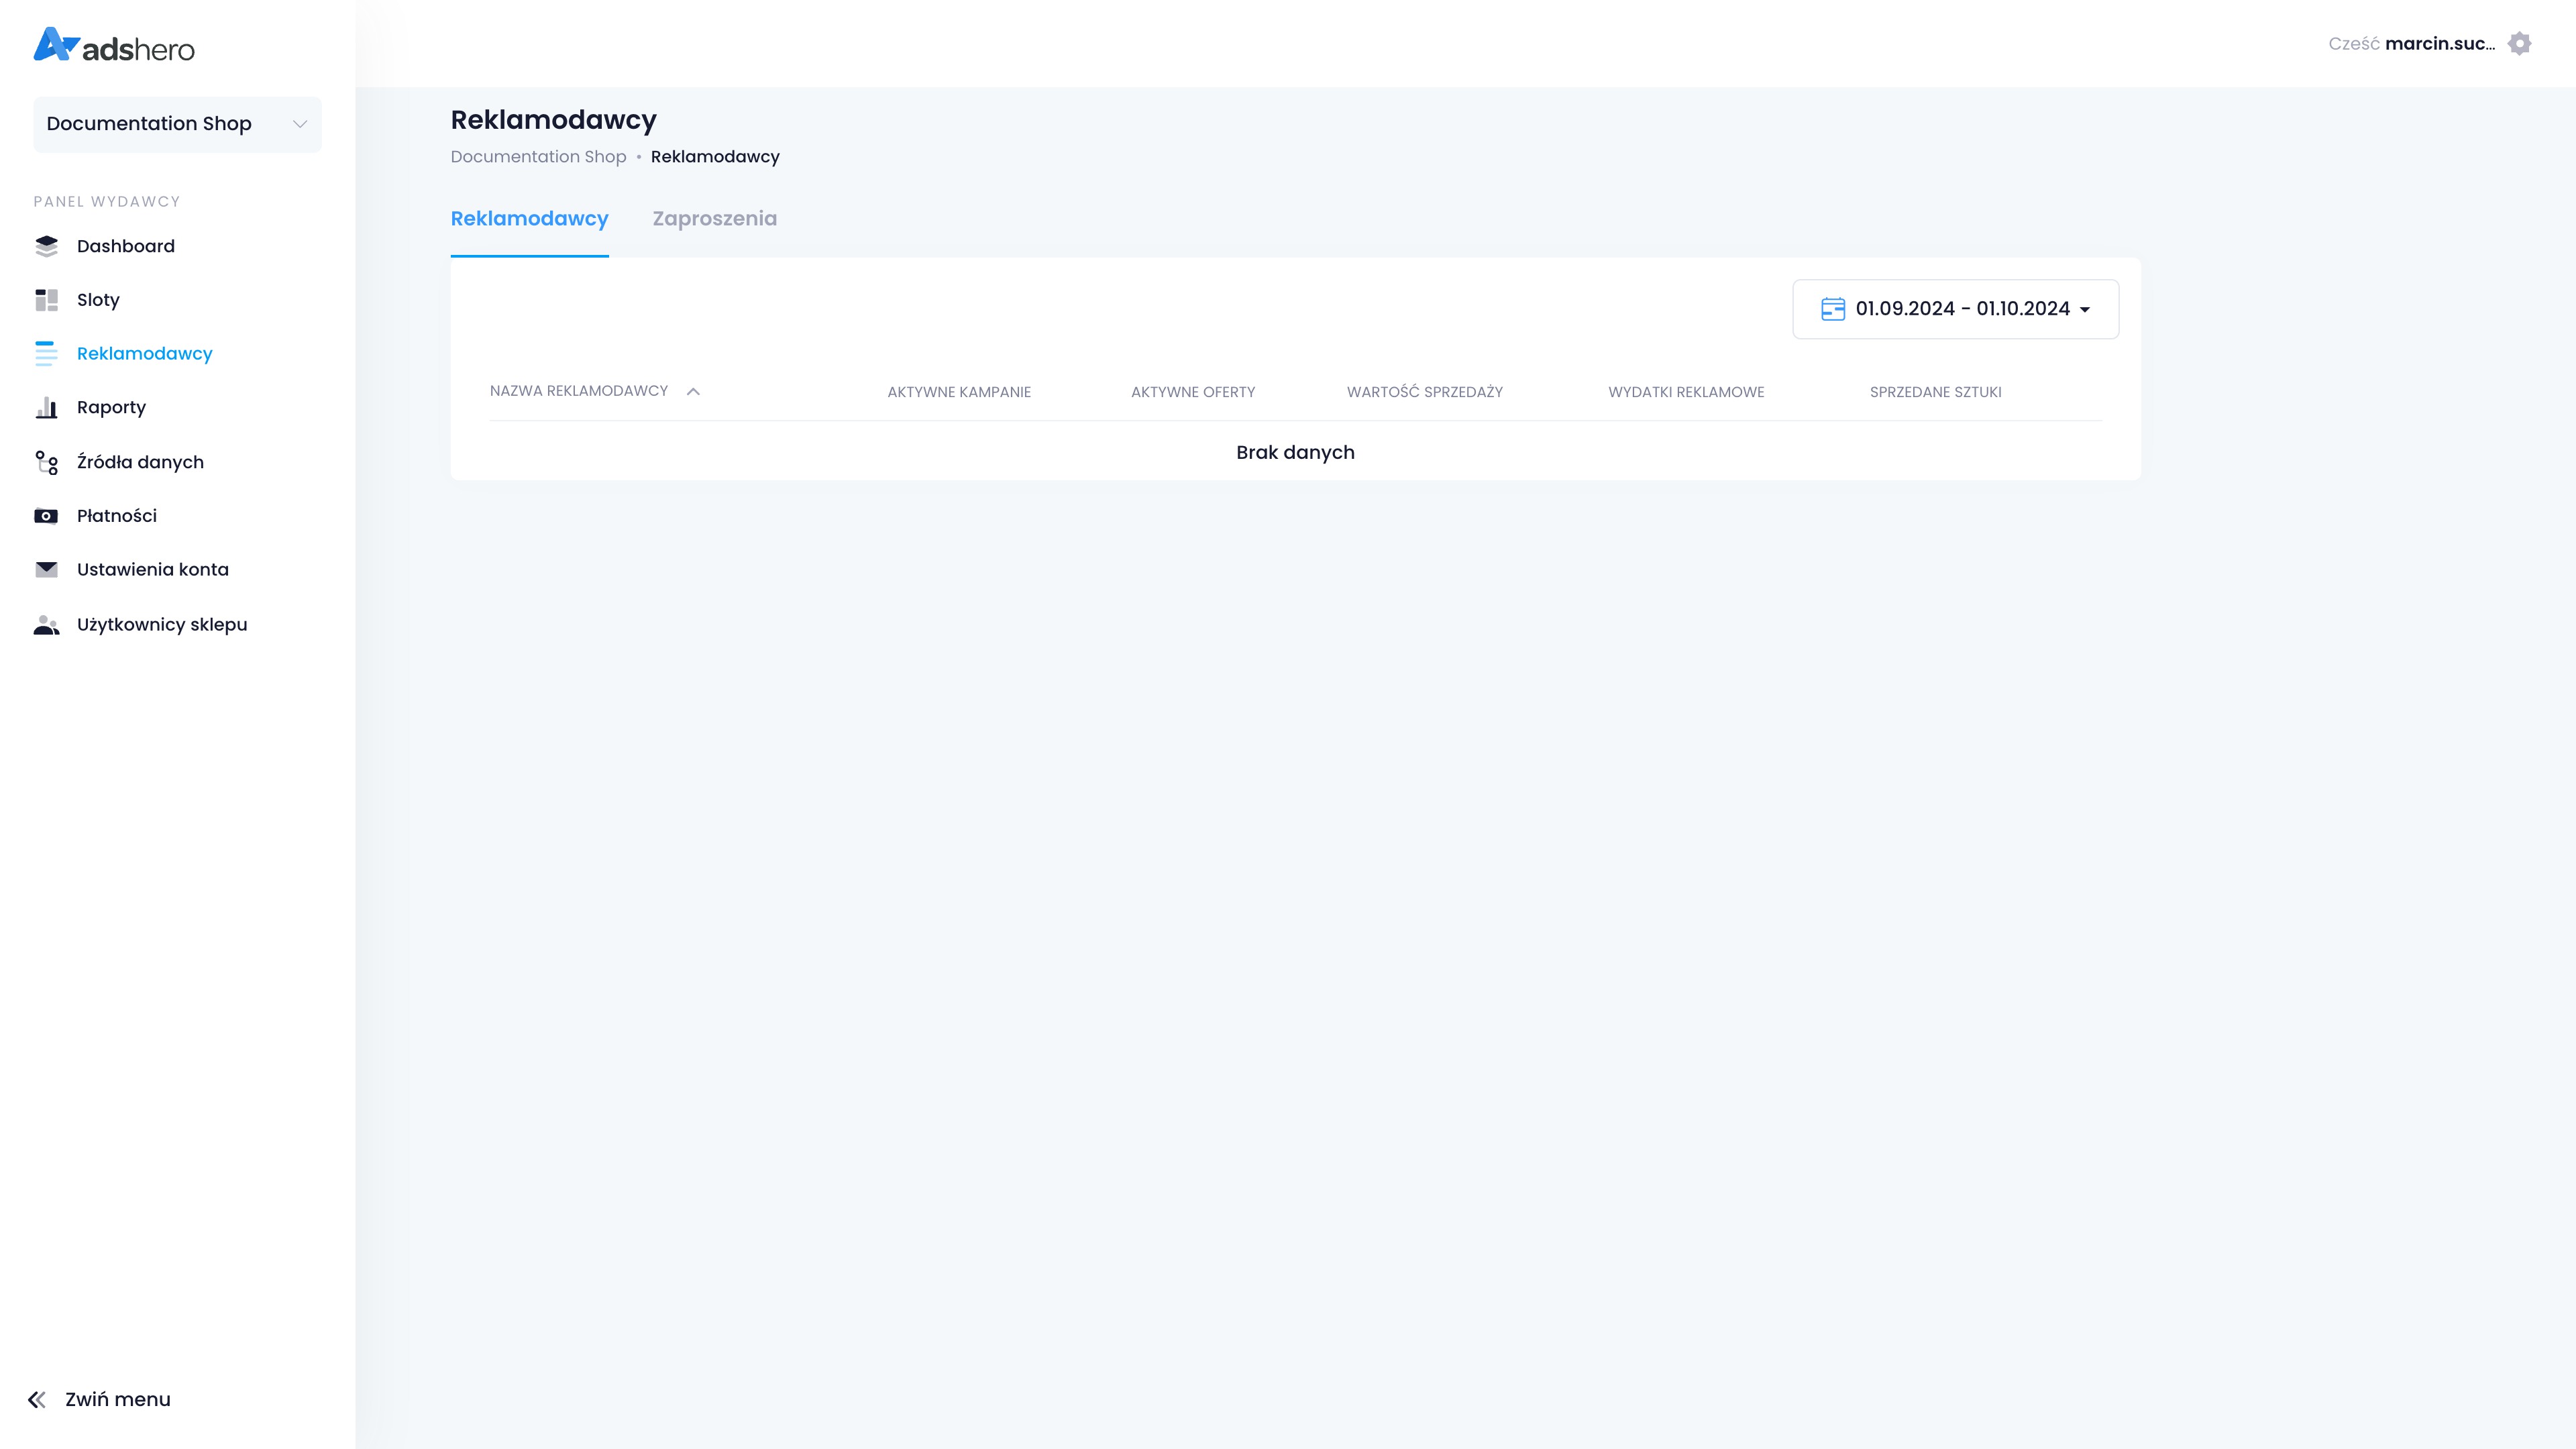The height and width of the screenshot is (1449, 2576).
Task: Click the marcin.suc... username greeting
Action: [x=2439, y=44]
